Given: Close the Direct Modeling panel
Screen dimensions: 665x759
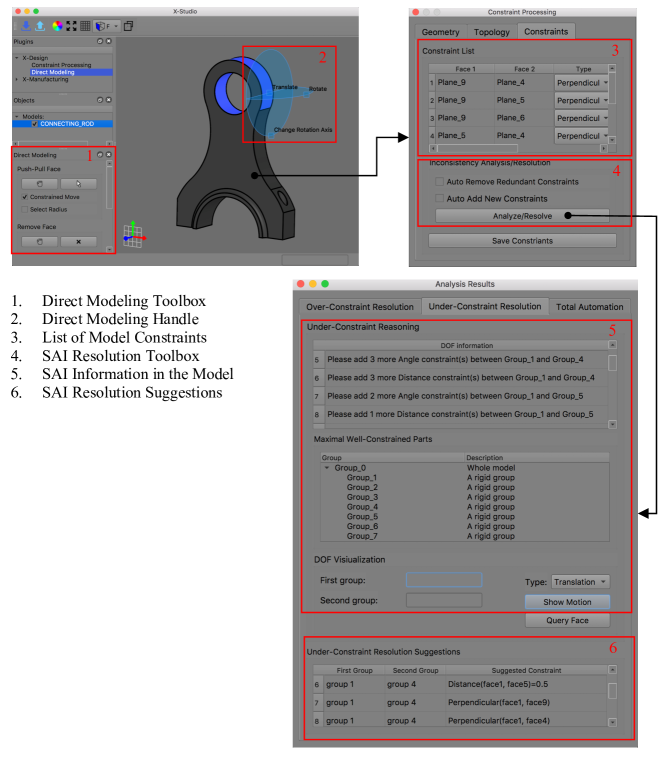Looking at the screenshot, I should pos(108,154).
